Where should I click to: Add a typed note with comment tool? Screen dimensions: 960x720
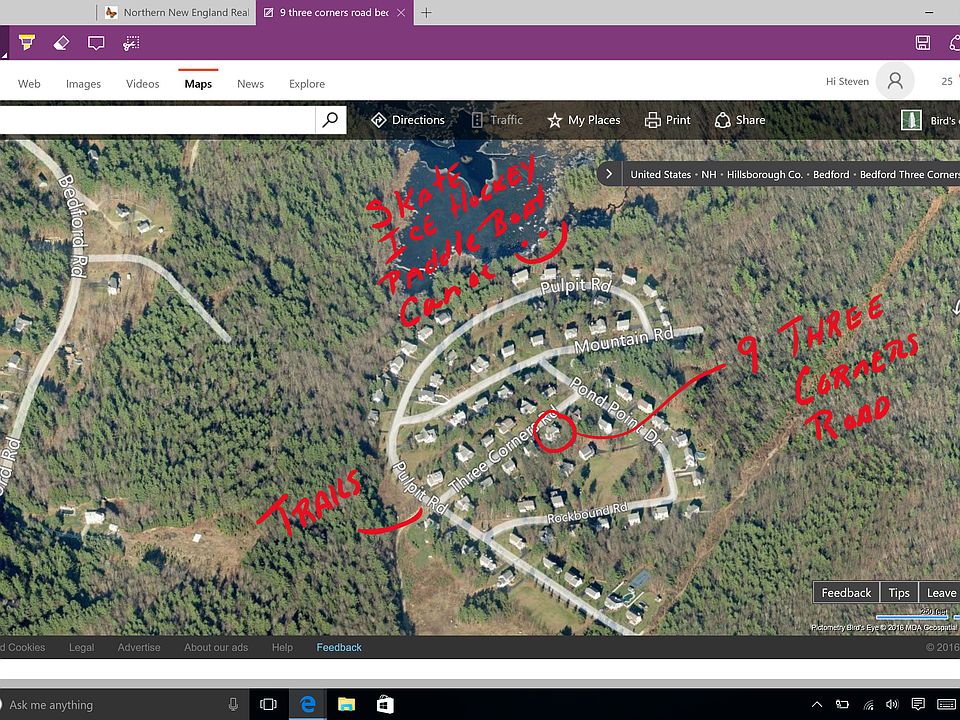96,43
